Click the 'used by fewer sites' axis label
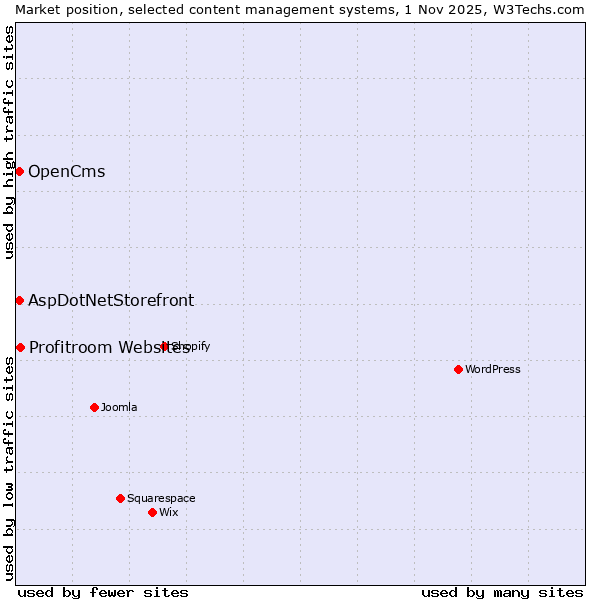 [x=103, y=592]
